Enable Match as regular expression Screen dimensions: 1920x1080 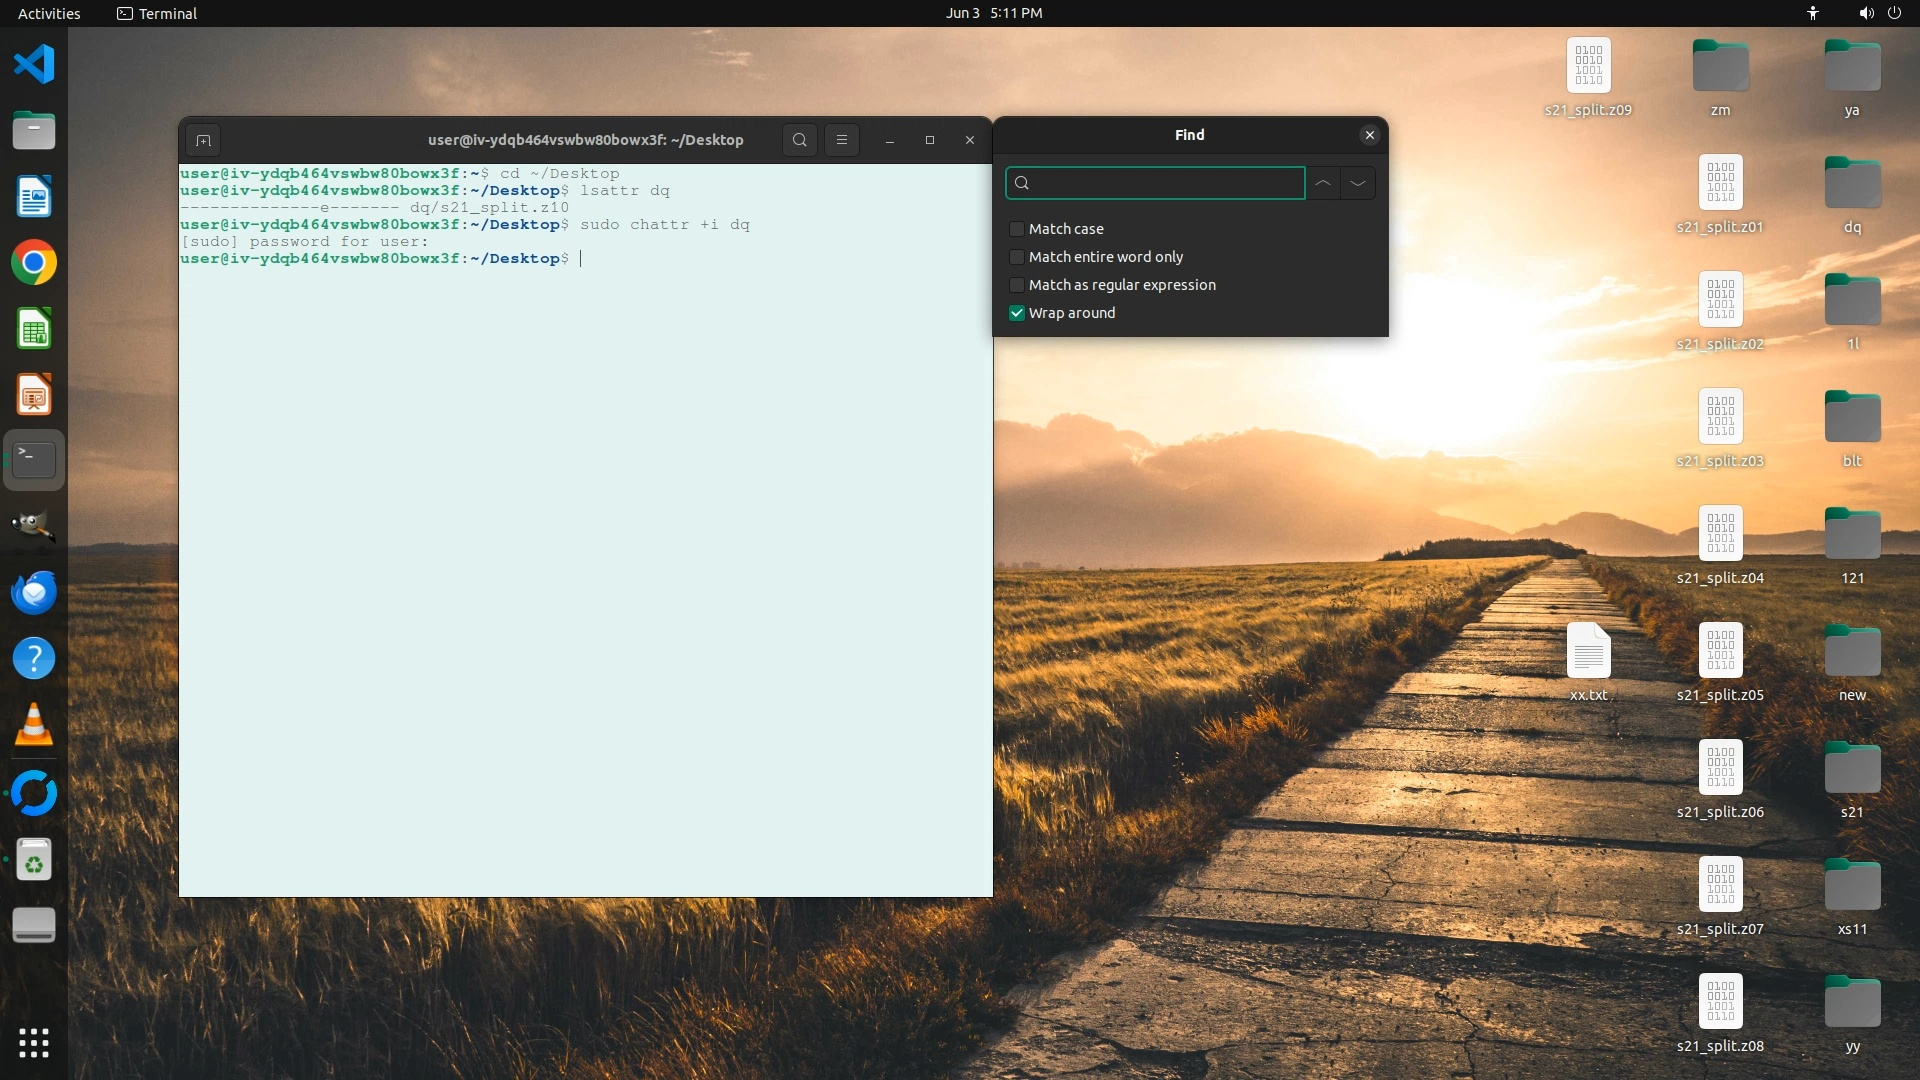pos(1017,285)
